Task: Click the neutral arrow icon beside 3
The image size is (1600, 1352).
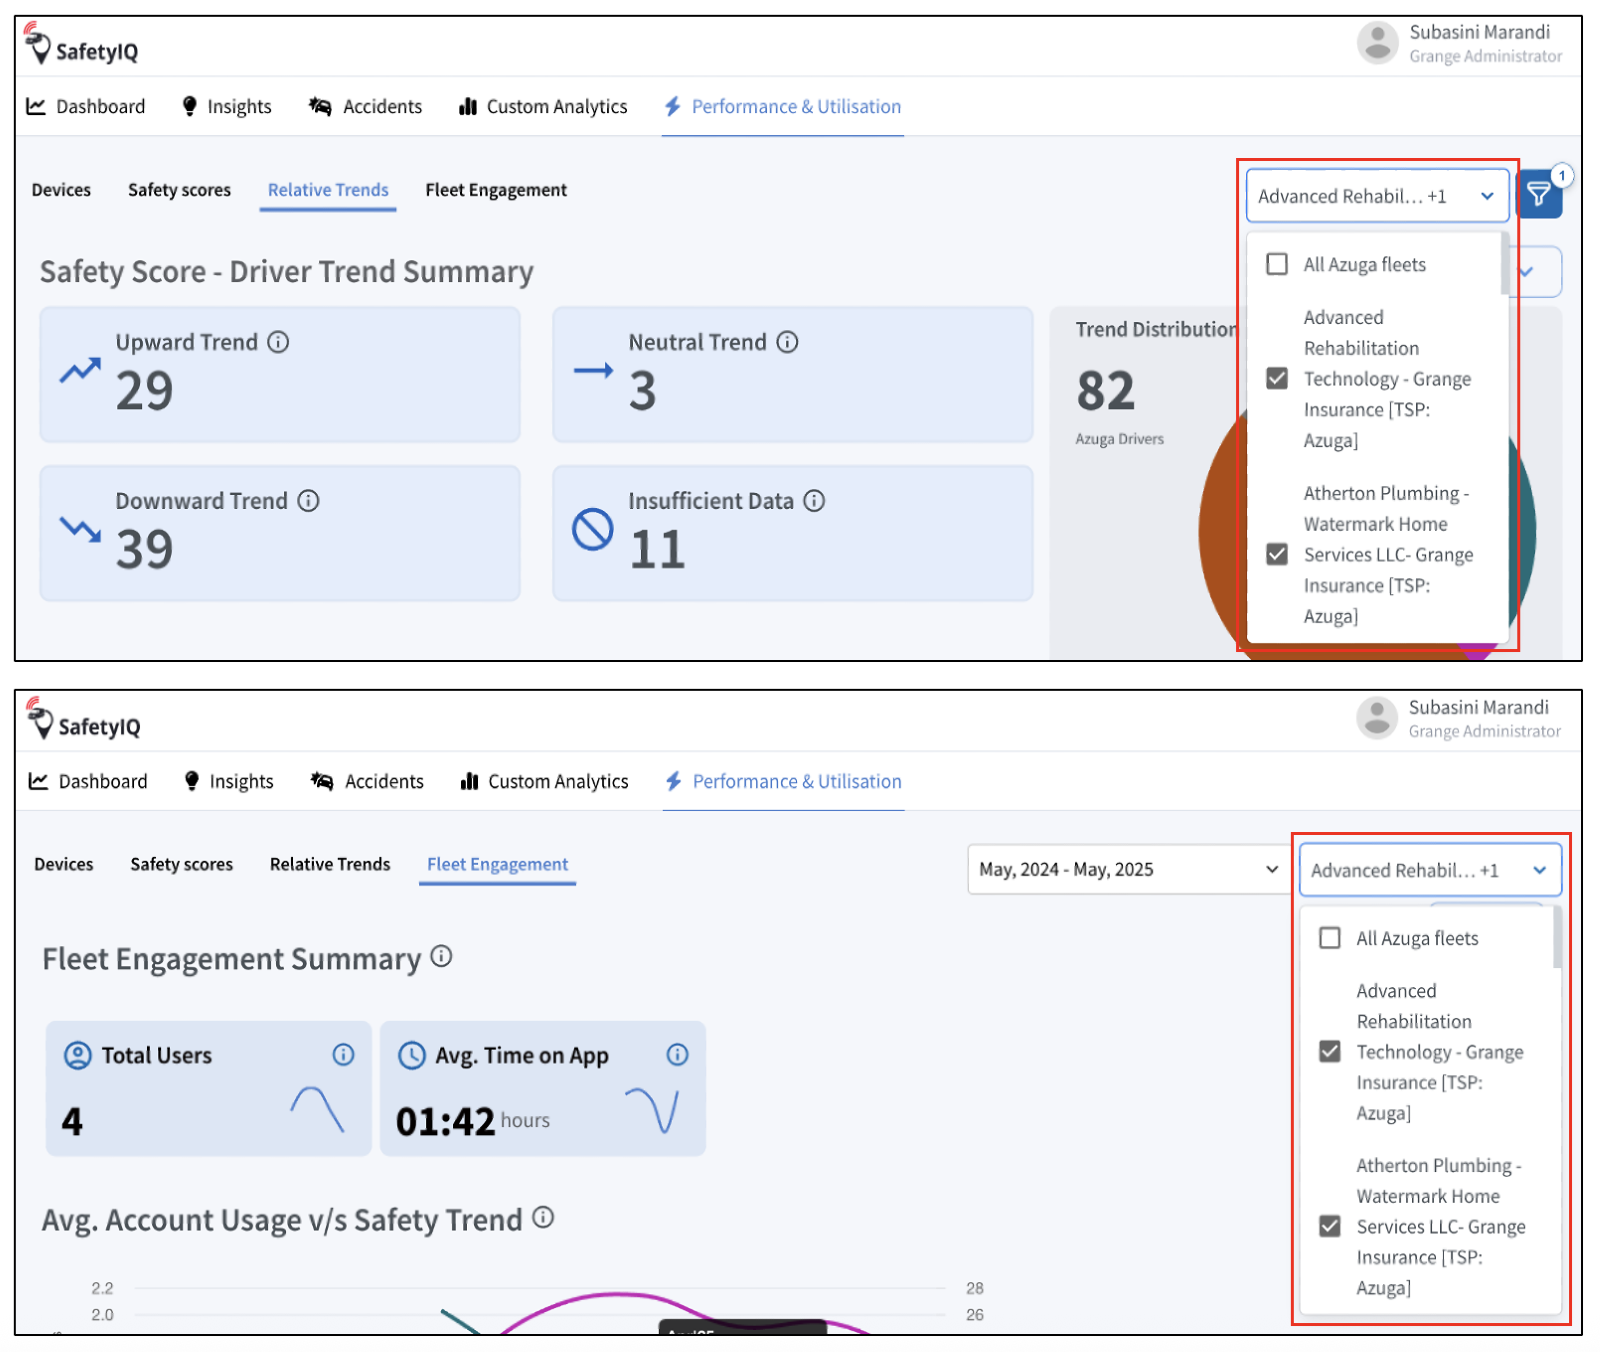Action: [x=593, y=371]
